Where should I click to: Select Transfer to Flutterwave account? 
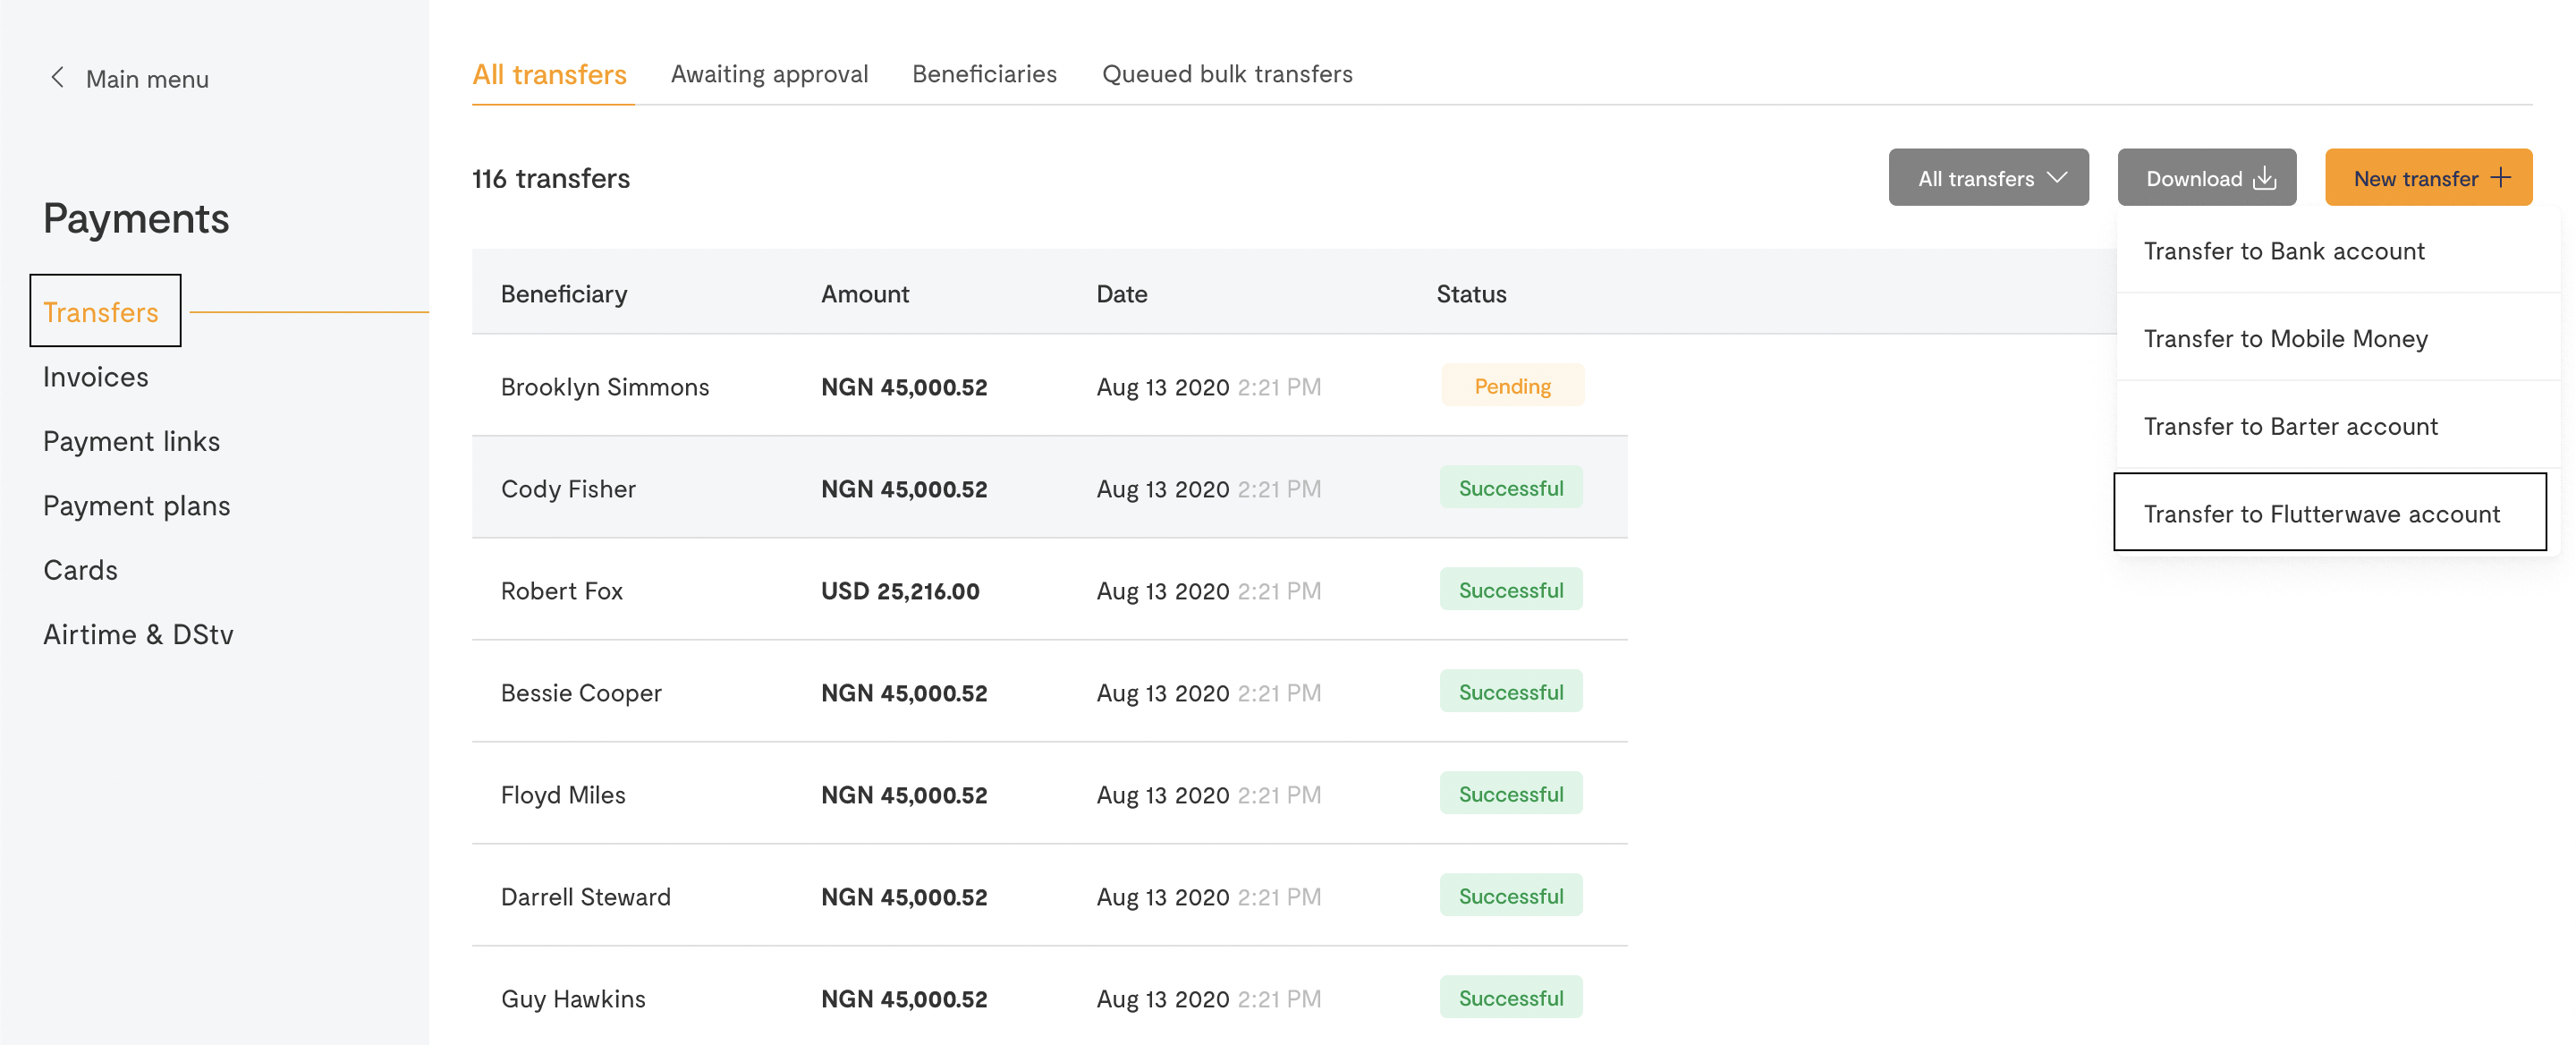2330,513
